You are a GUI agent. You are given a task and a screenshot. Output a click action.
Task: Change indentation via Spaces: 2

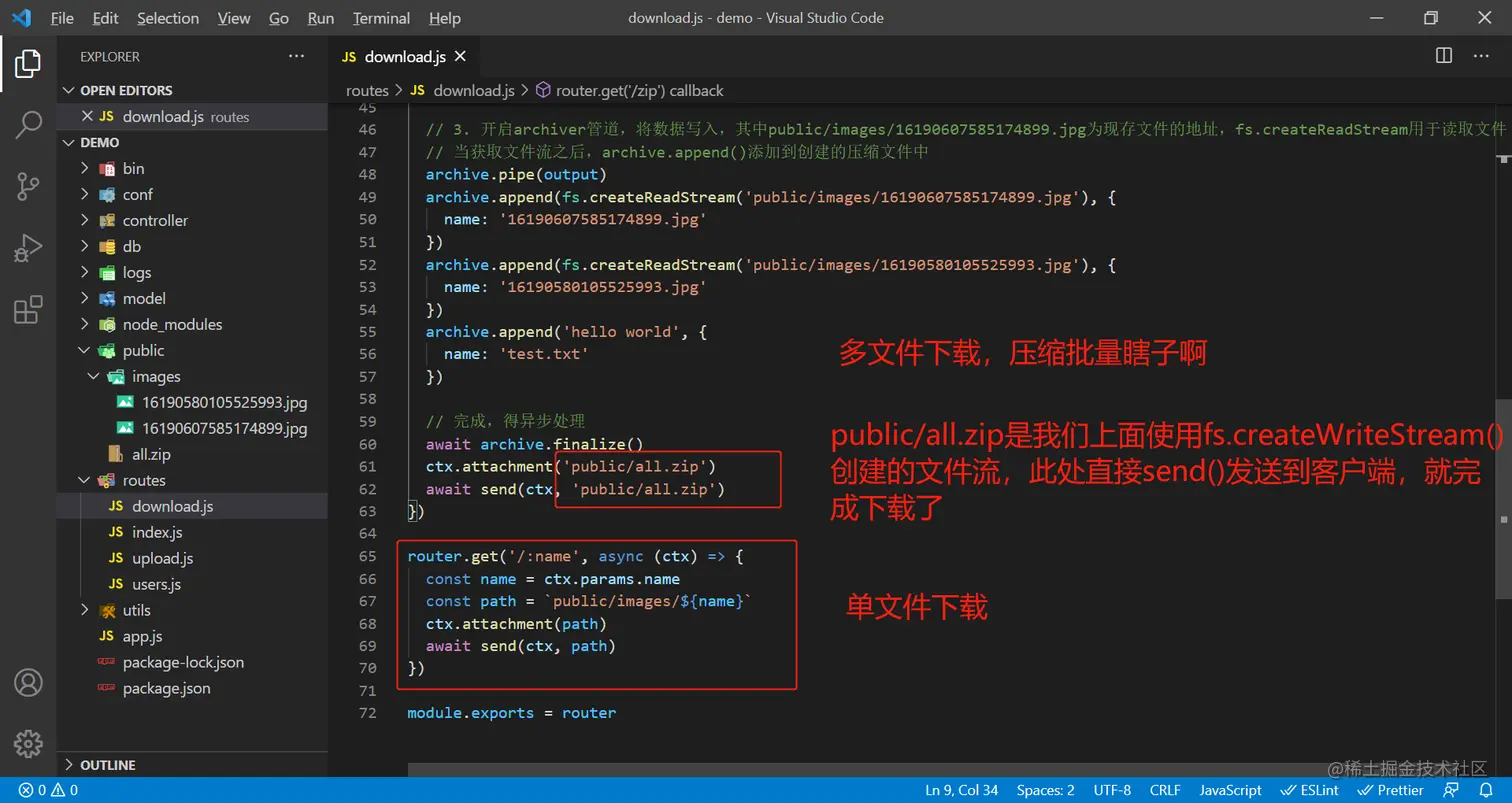(x=1045, y=790)
